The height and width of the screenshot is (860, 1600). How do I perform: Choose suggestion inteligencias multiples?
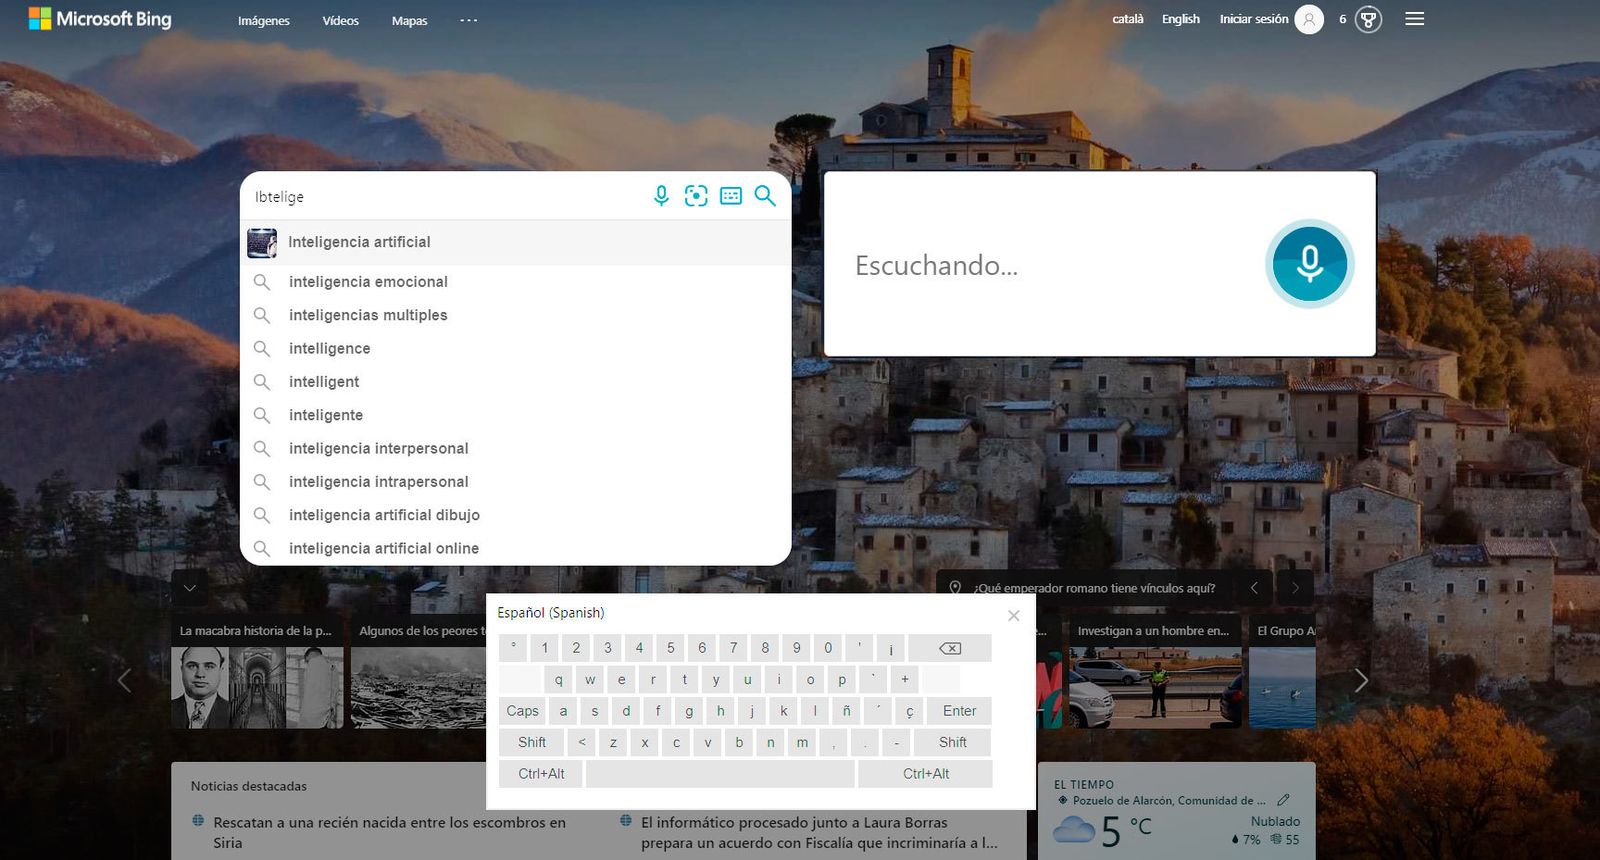(516, 315)
